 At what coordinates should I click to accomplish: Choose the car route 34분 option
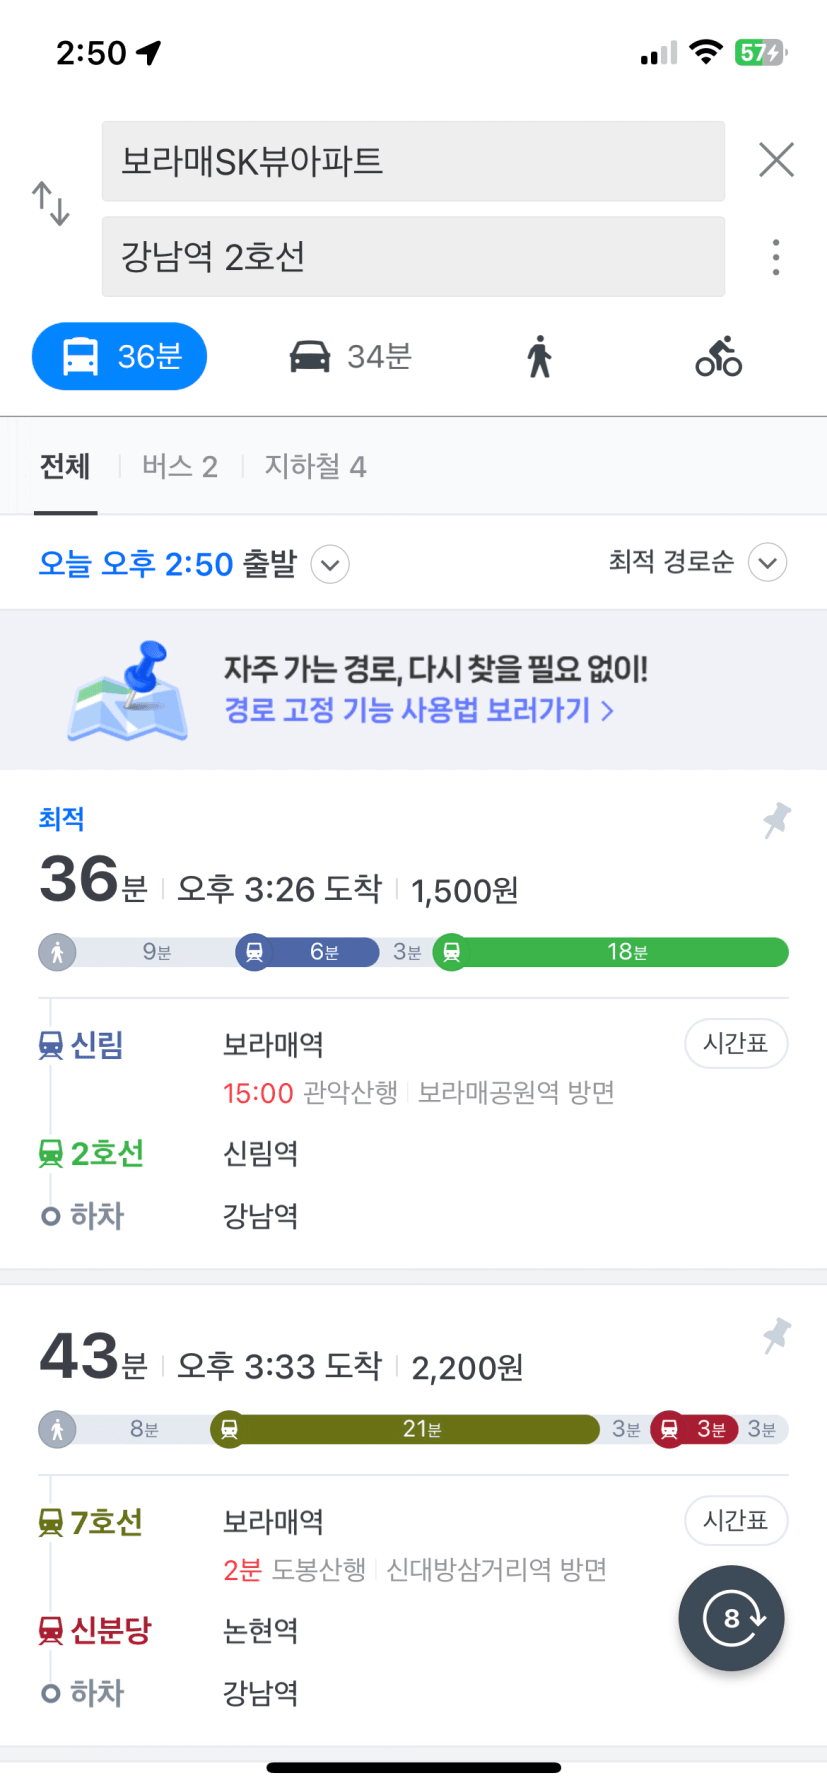tap(350, 356)
